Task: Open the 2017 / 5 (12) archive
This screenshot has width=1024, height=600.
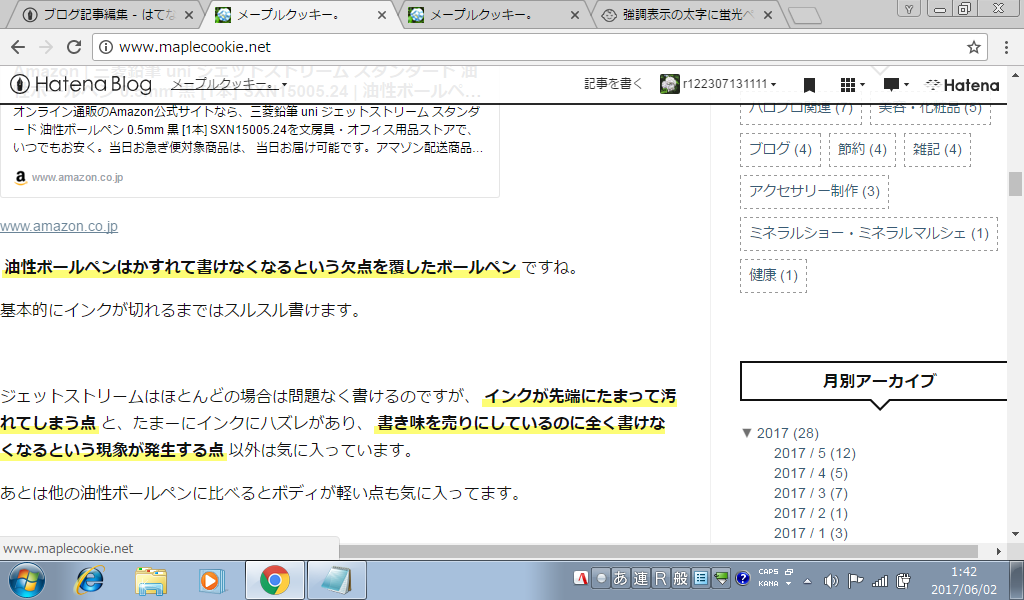Action: click(x=814, y=453)
